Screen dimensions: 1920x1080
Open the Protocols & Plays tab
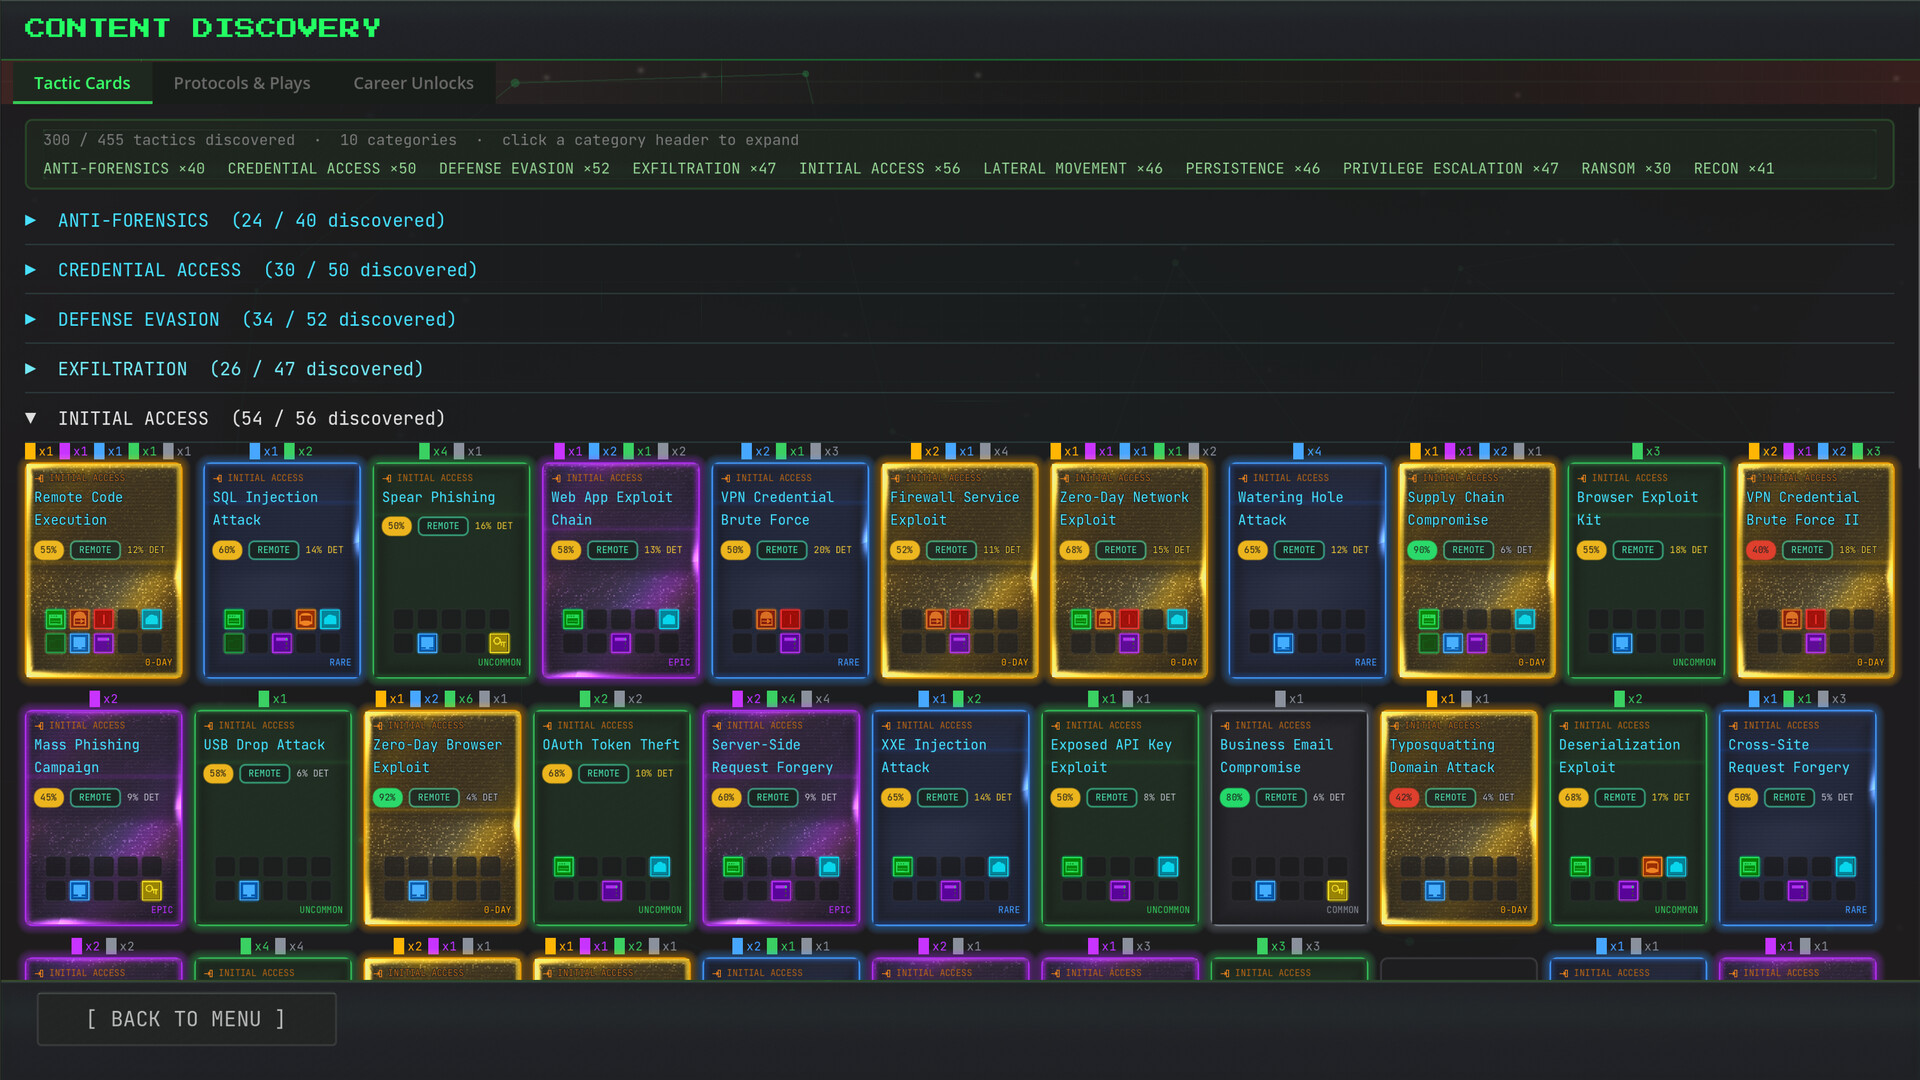click(x=242, y=83)
